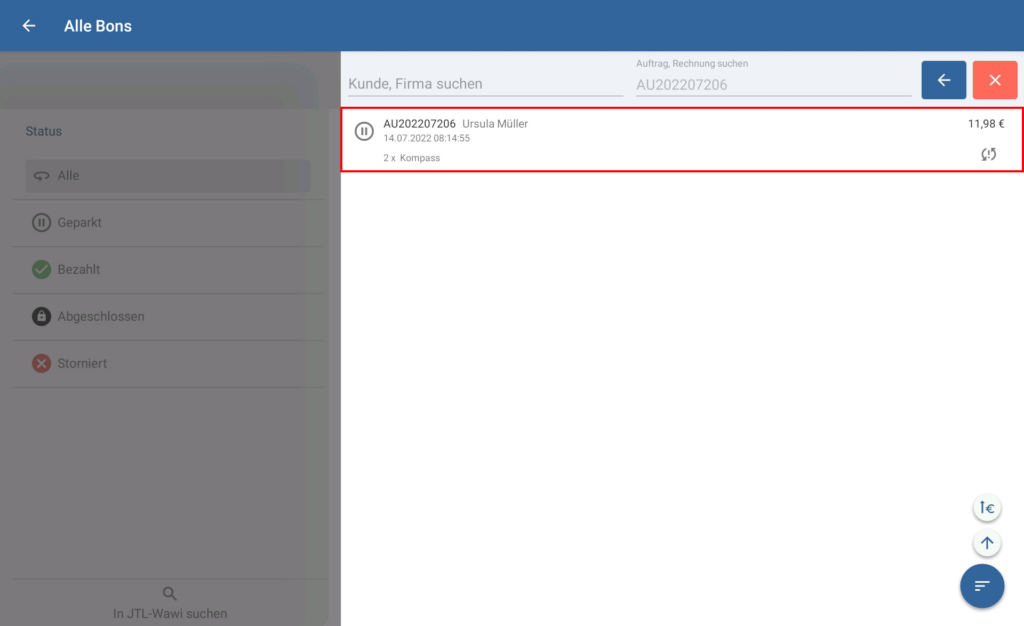The height and width of the screenshot is (626, 1024).
Task: Click the up arrow sort button
Action: tap(987, 543)
